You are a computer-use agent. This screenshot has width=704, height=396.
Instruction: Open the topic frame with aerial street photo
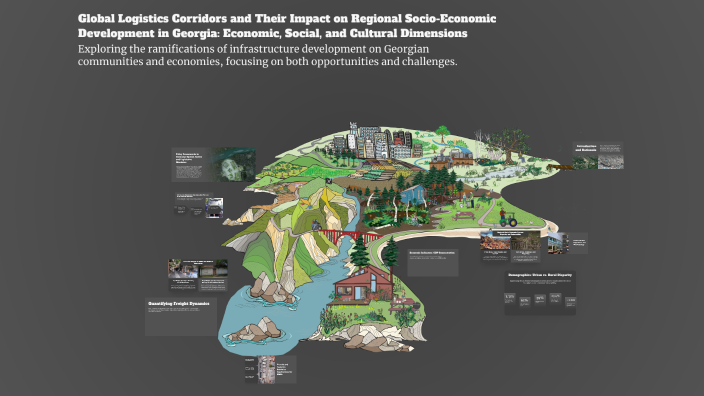tap(270, 370)
